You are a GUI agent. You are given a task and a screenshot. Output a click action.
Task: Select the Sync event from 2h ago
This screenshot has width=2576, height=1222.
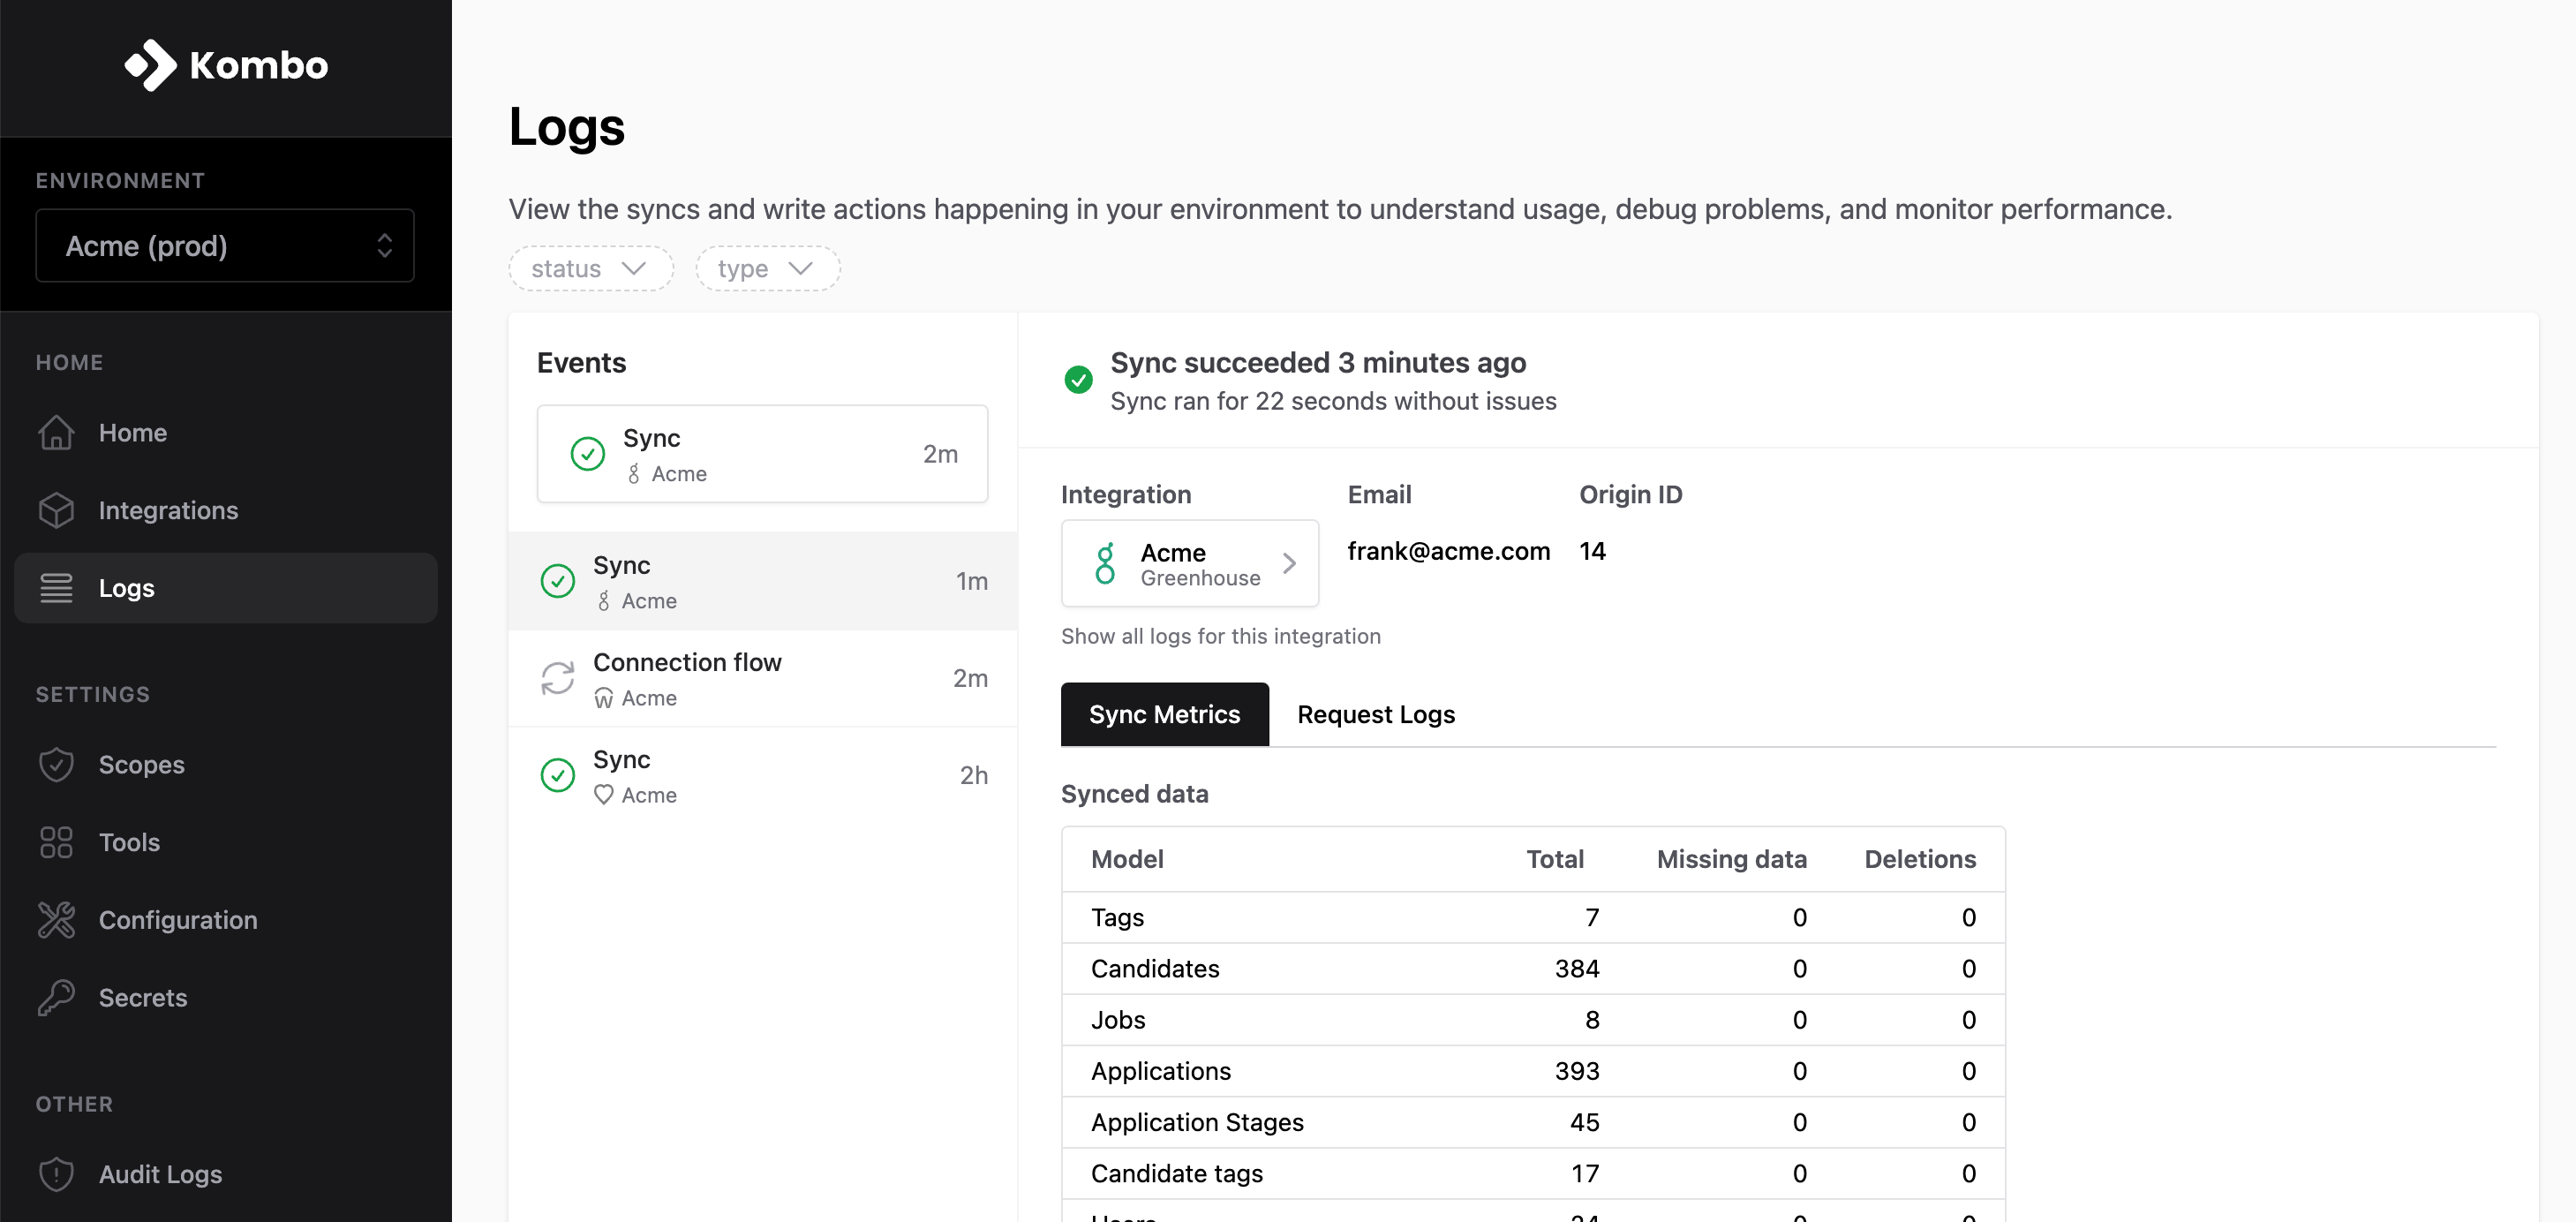pos(762,775)
